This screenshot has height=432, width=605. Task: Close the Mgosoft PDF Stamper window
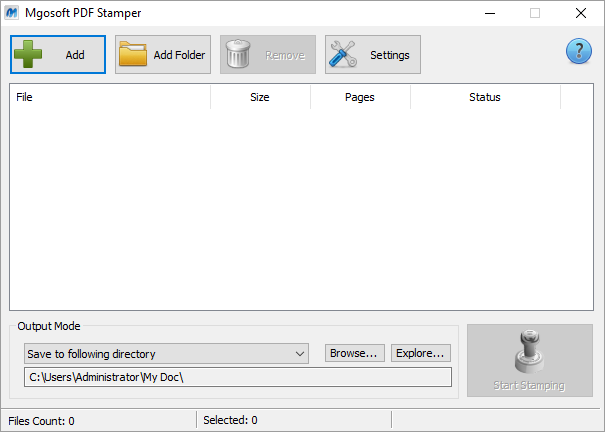pos(580,13)
